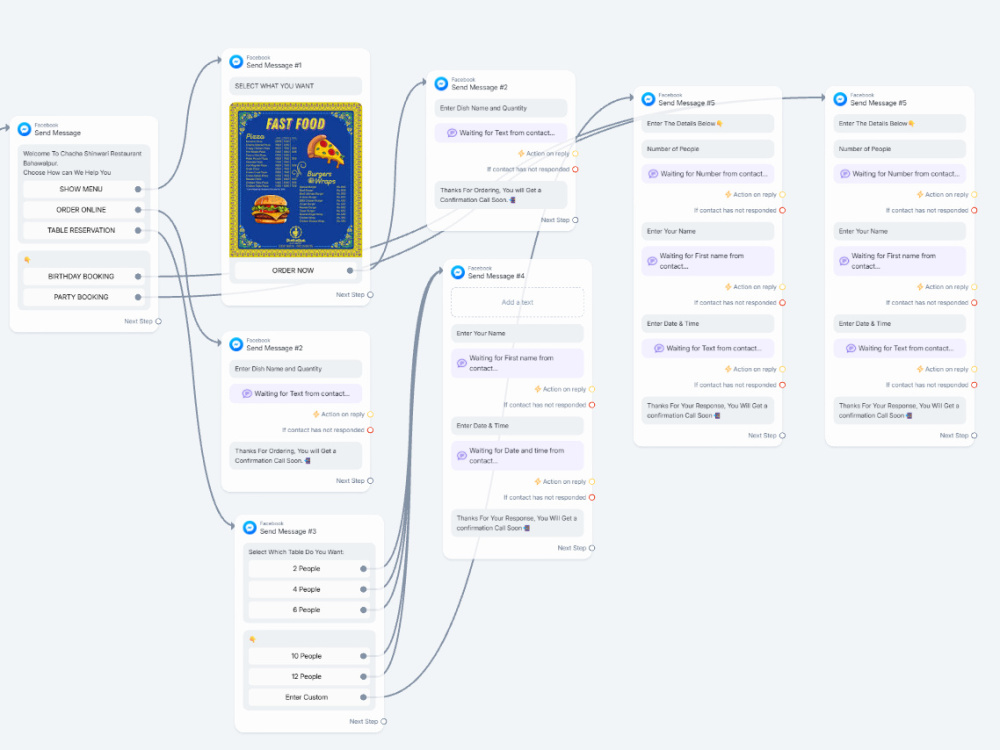Choose the 6 People button
The image size is (1000, 750).
pos(309,610)
